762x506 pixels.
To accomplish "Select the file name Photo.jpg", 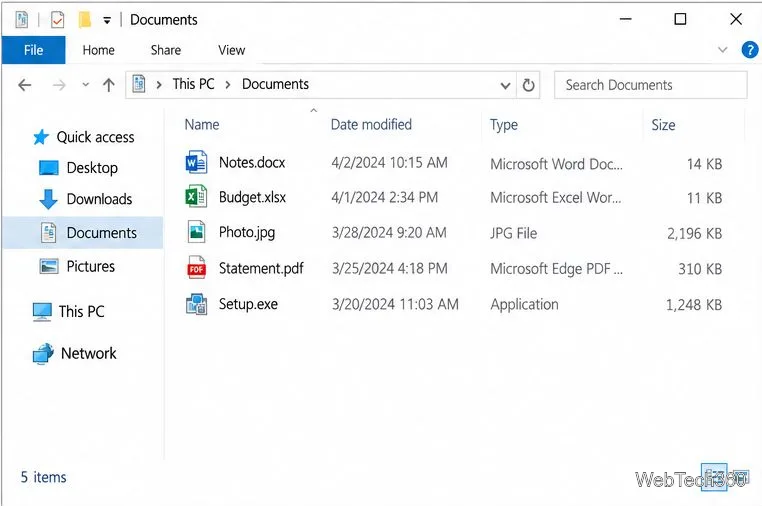I will click(x=247, y=232).
